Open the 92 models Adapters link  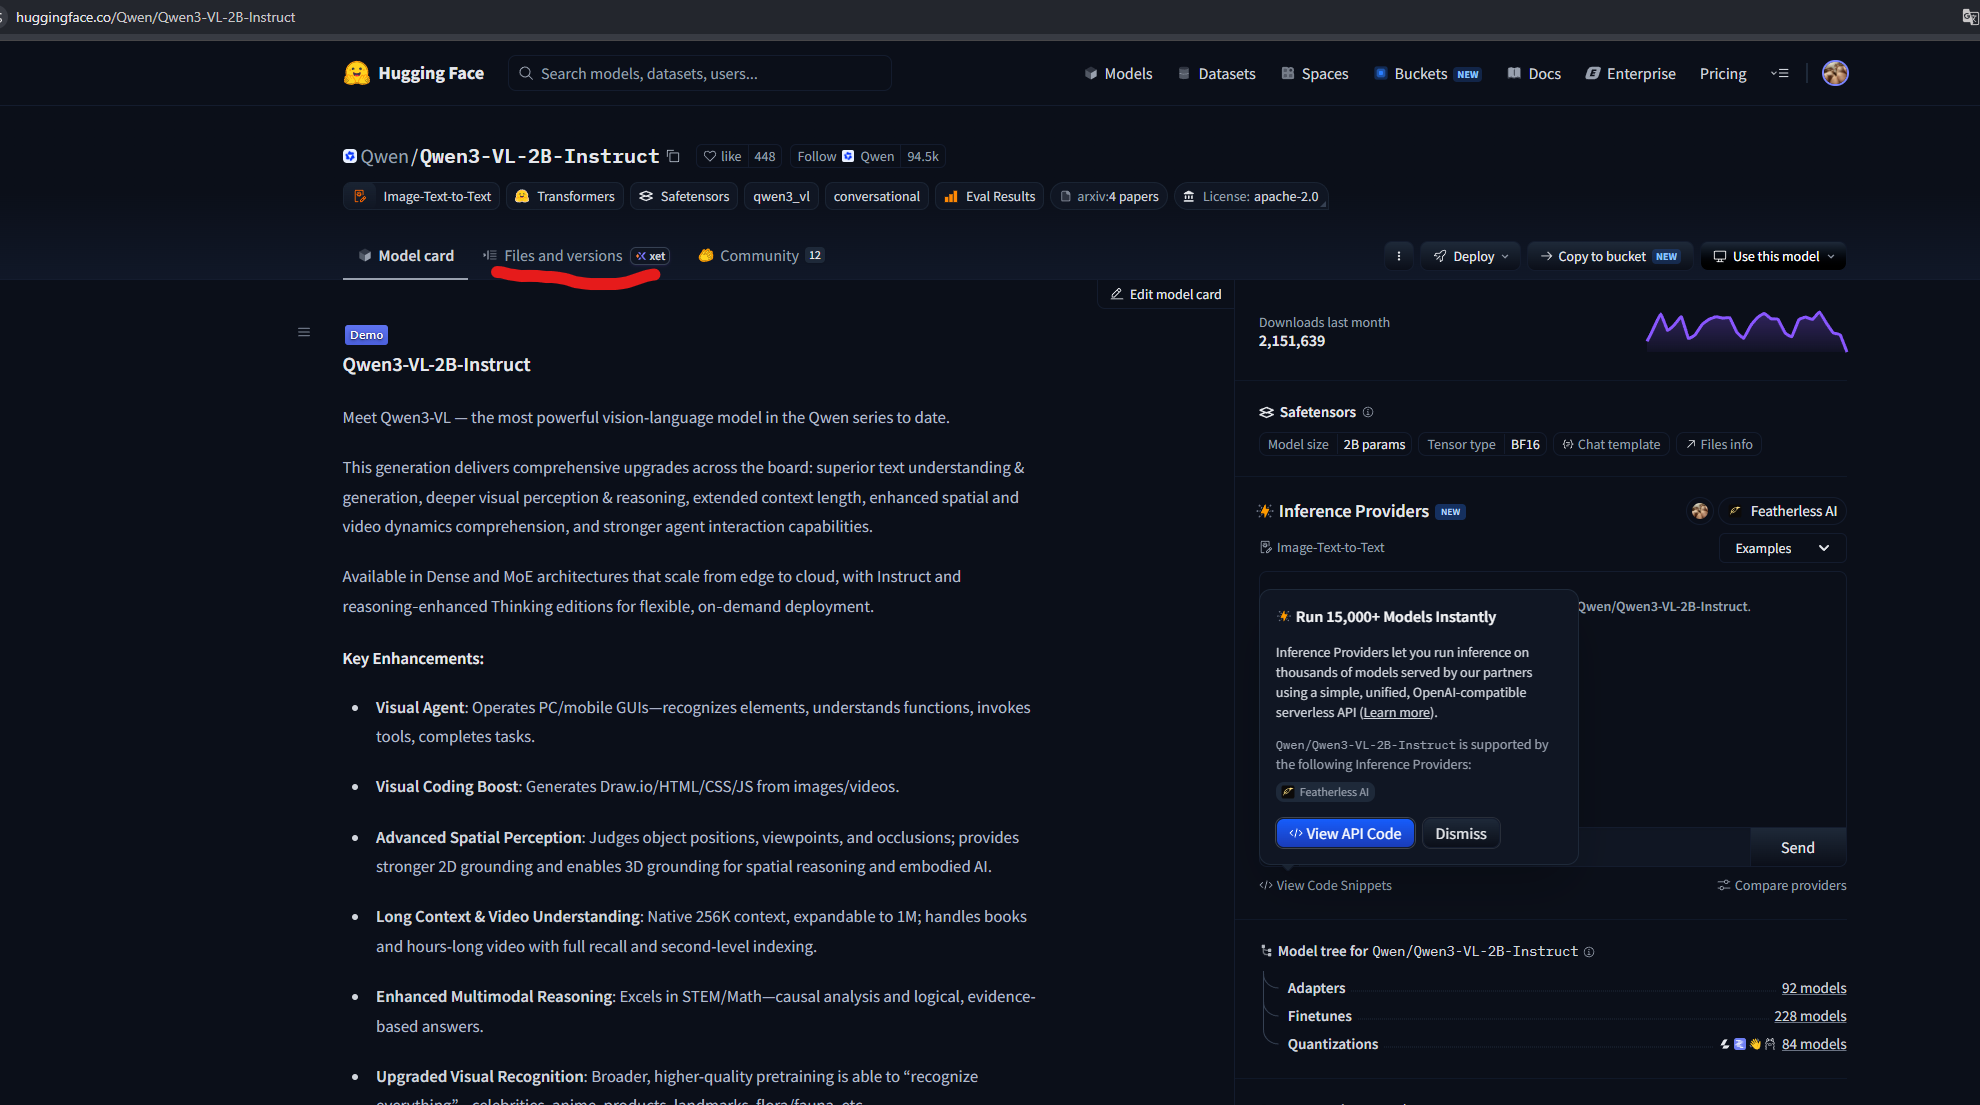[x=1814, y=988]
